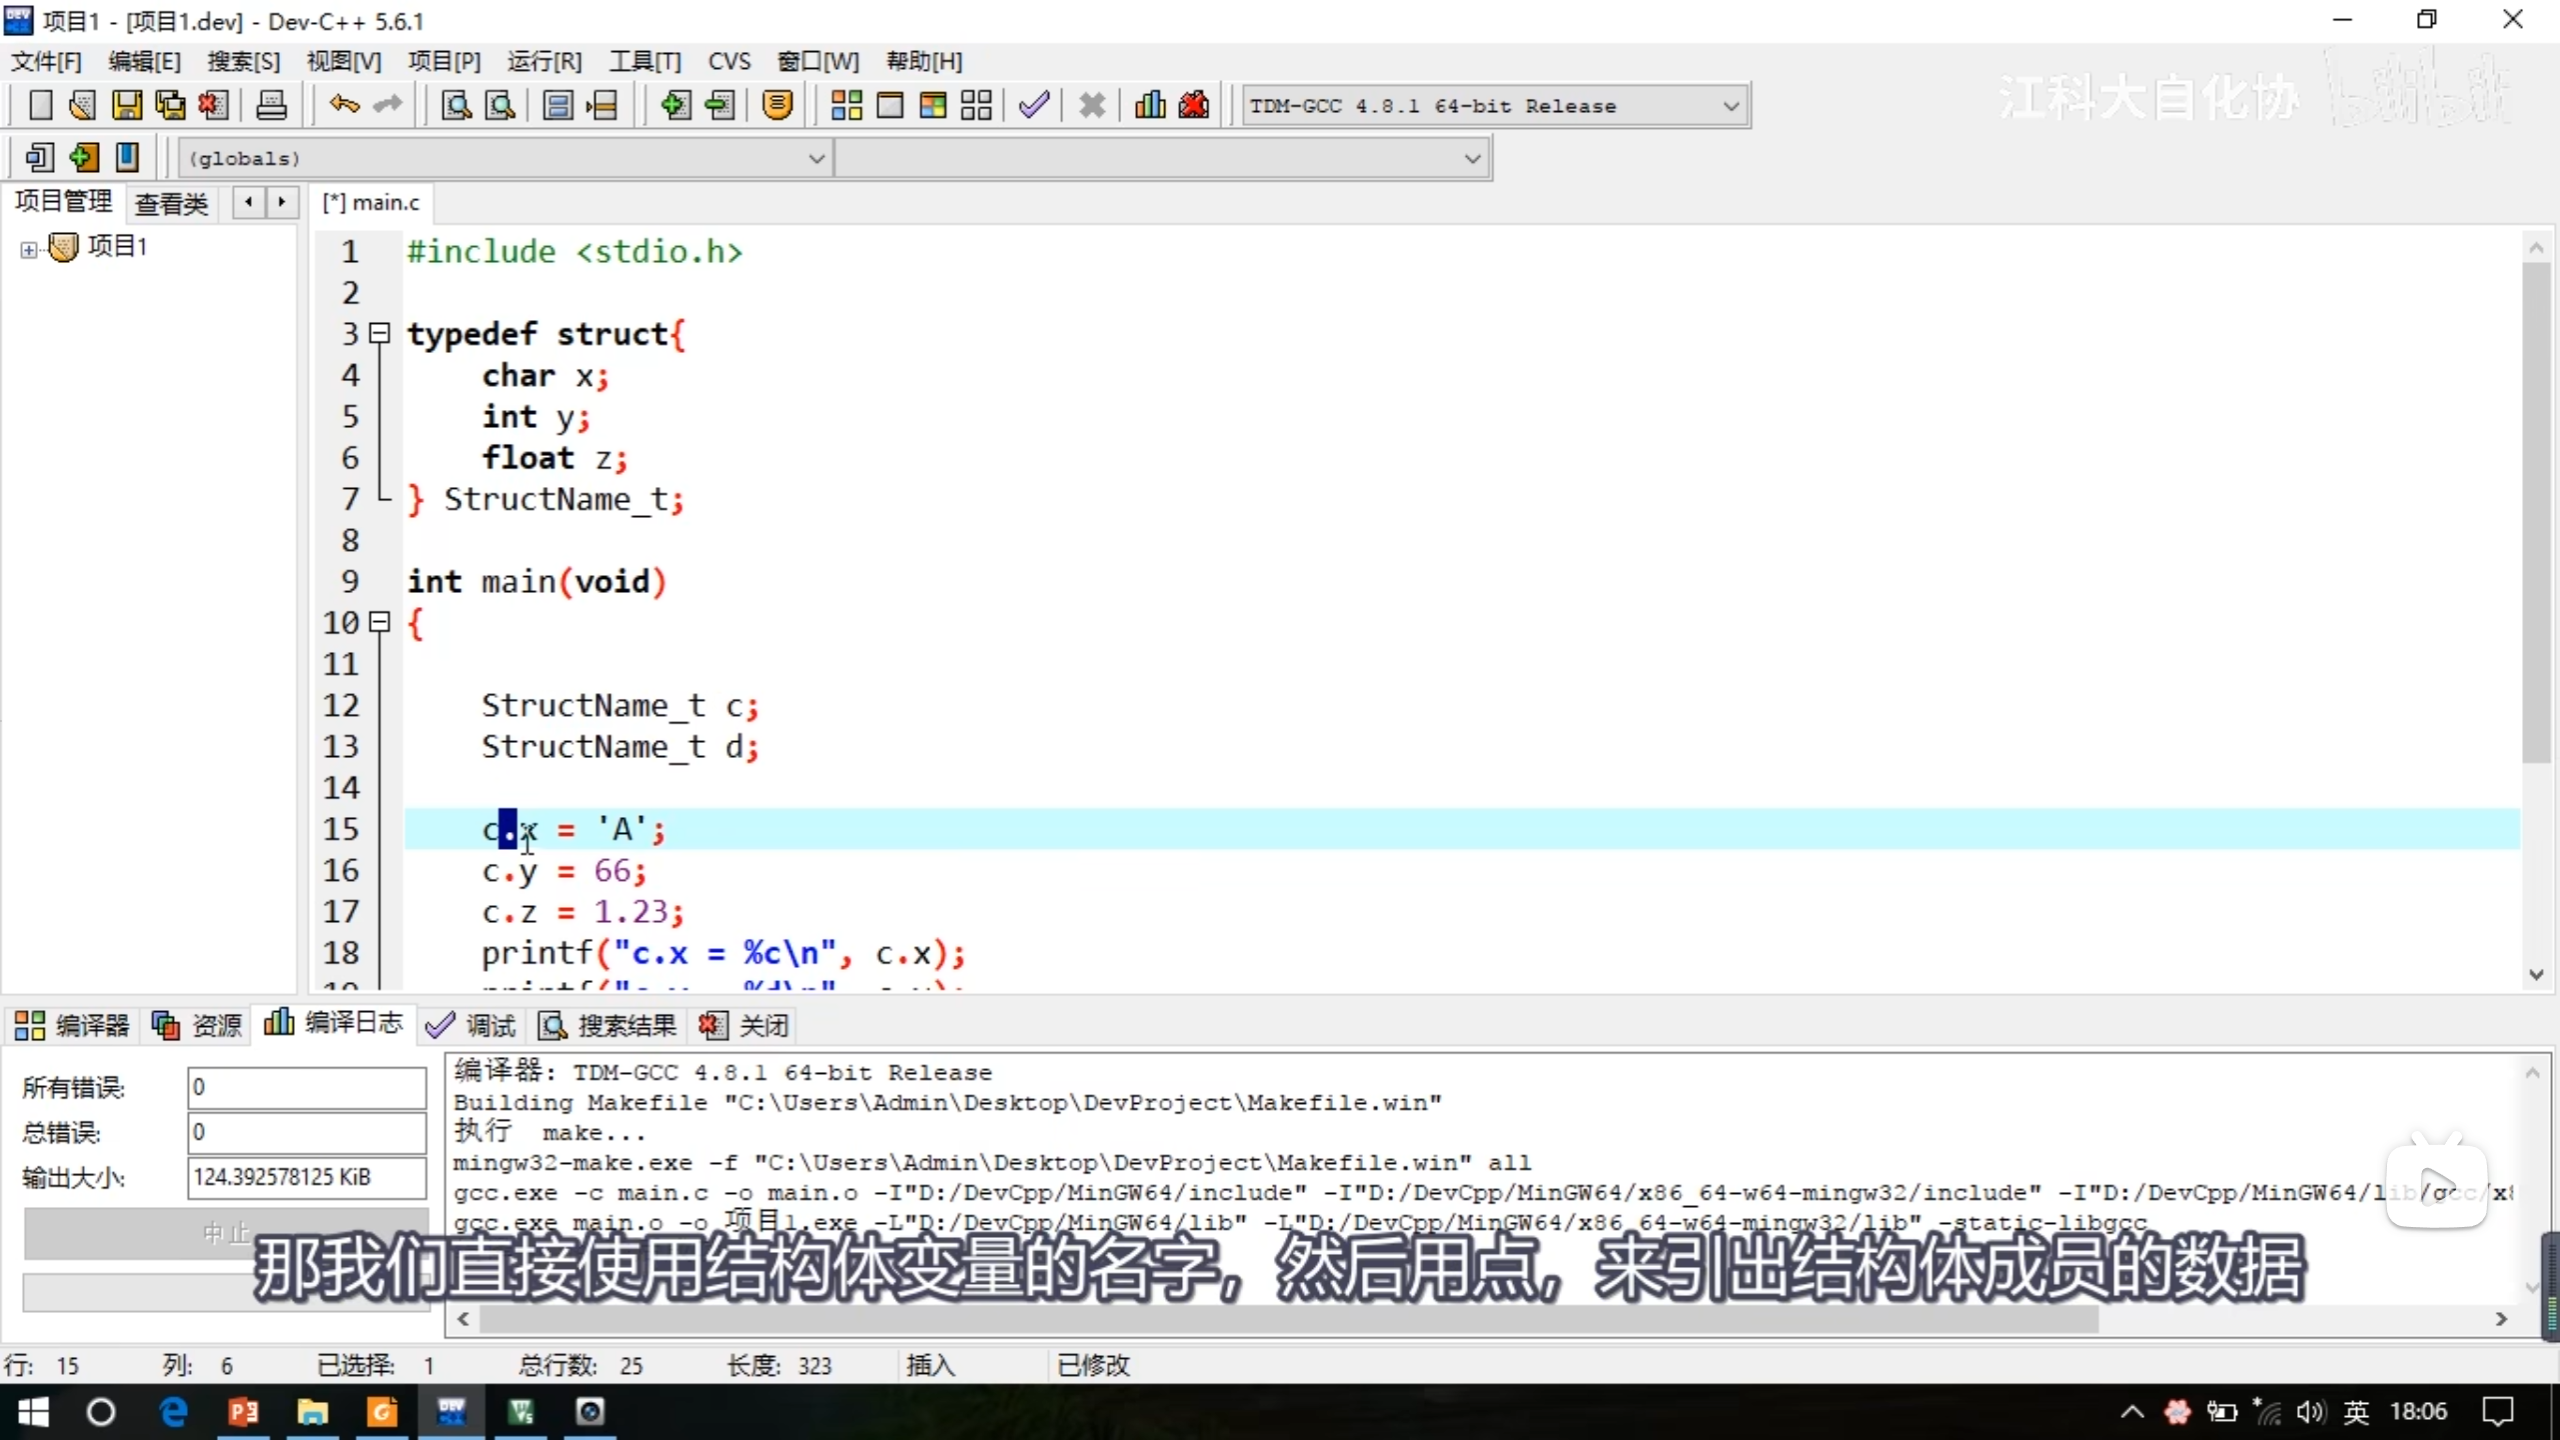Click the New source file icon

point(40,105)
